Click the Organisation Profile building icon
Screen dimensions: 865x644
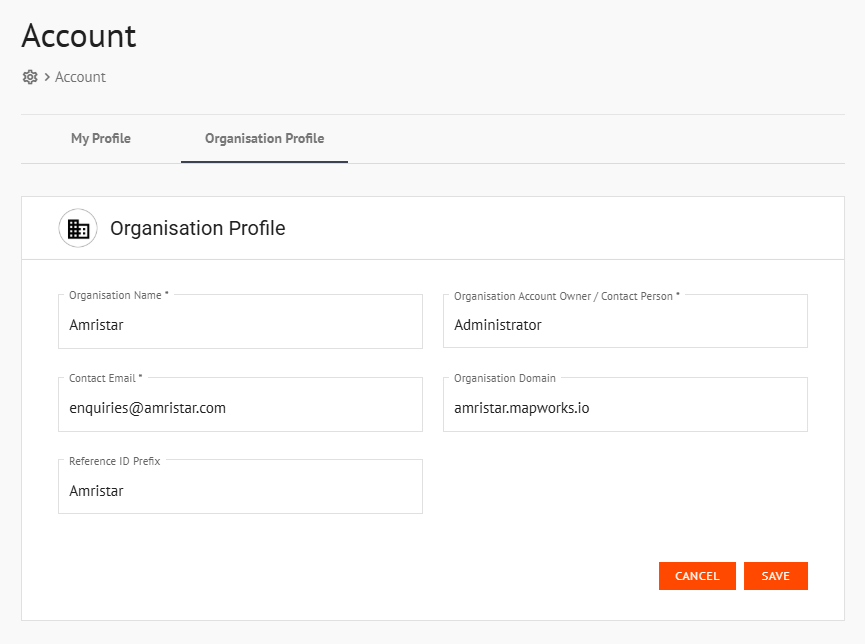coord(78,227)
